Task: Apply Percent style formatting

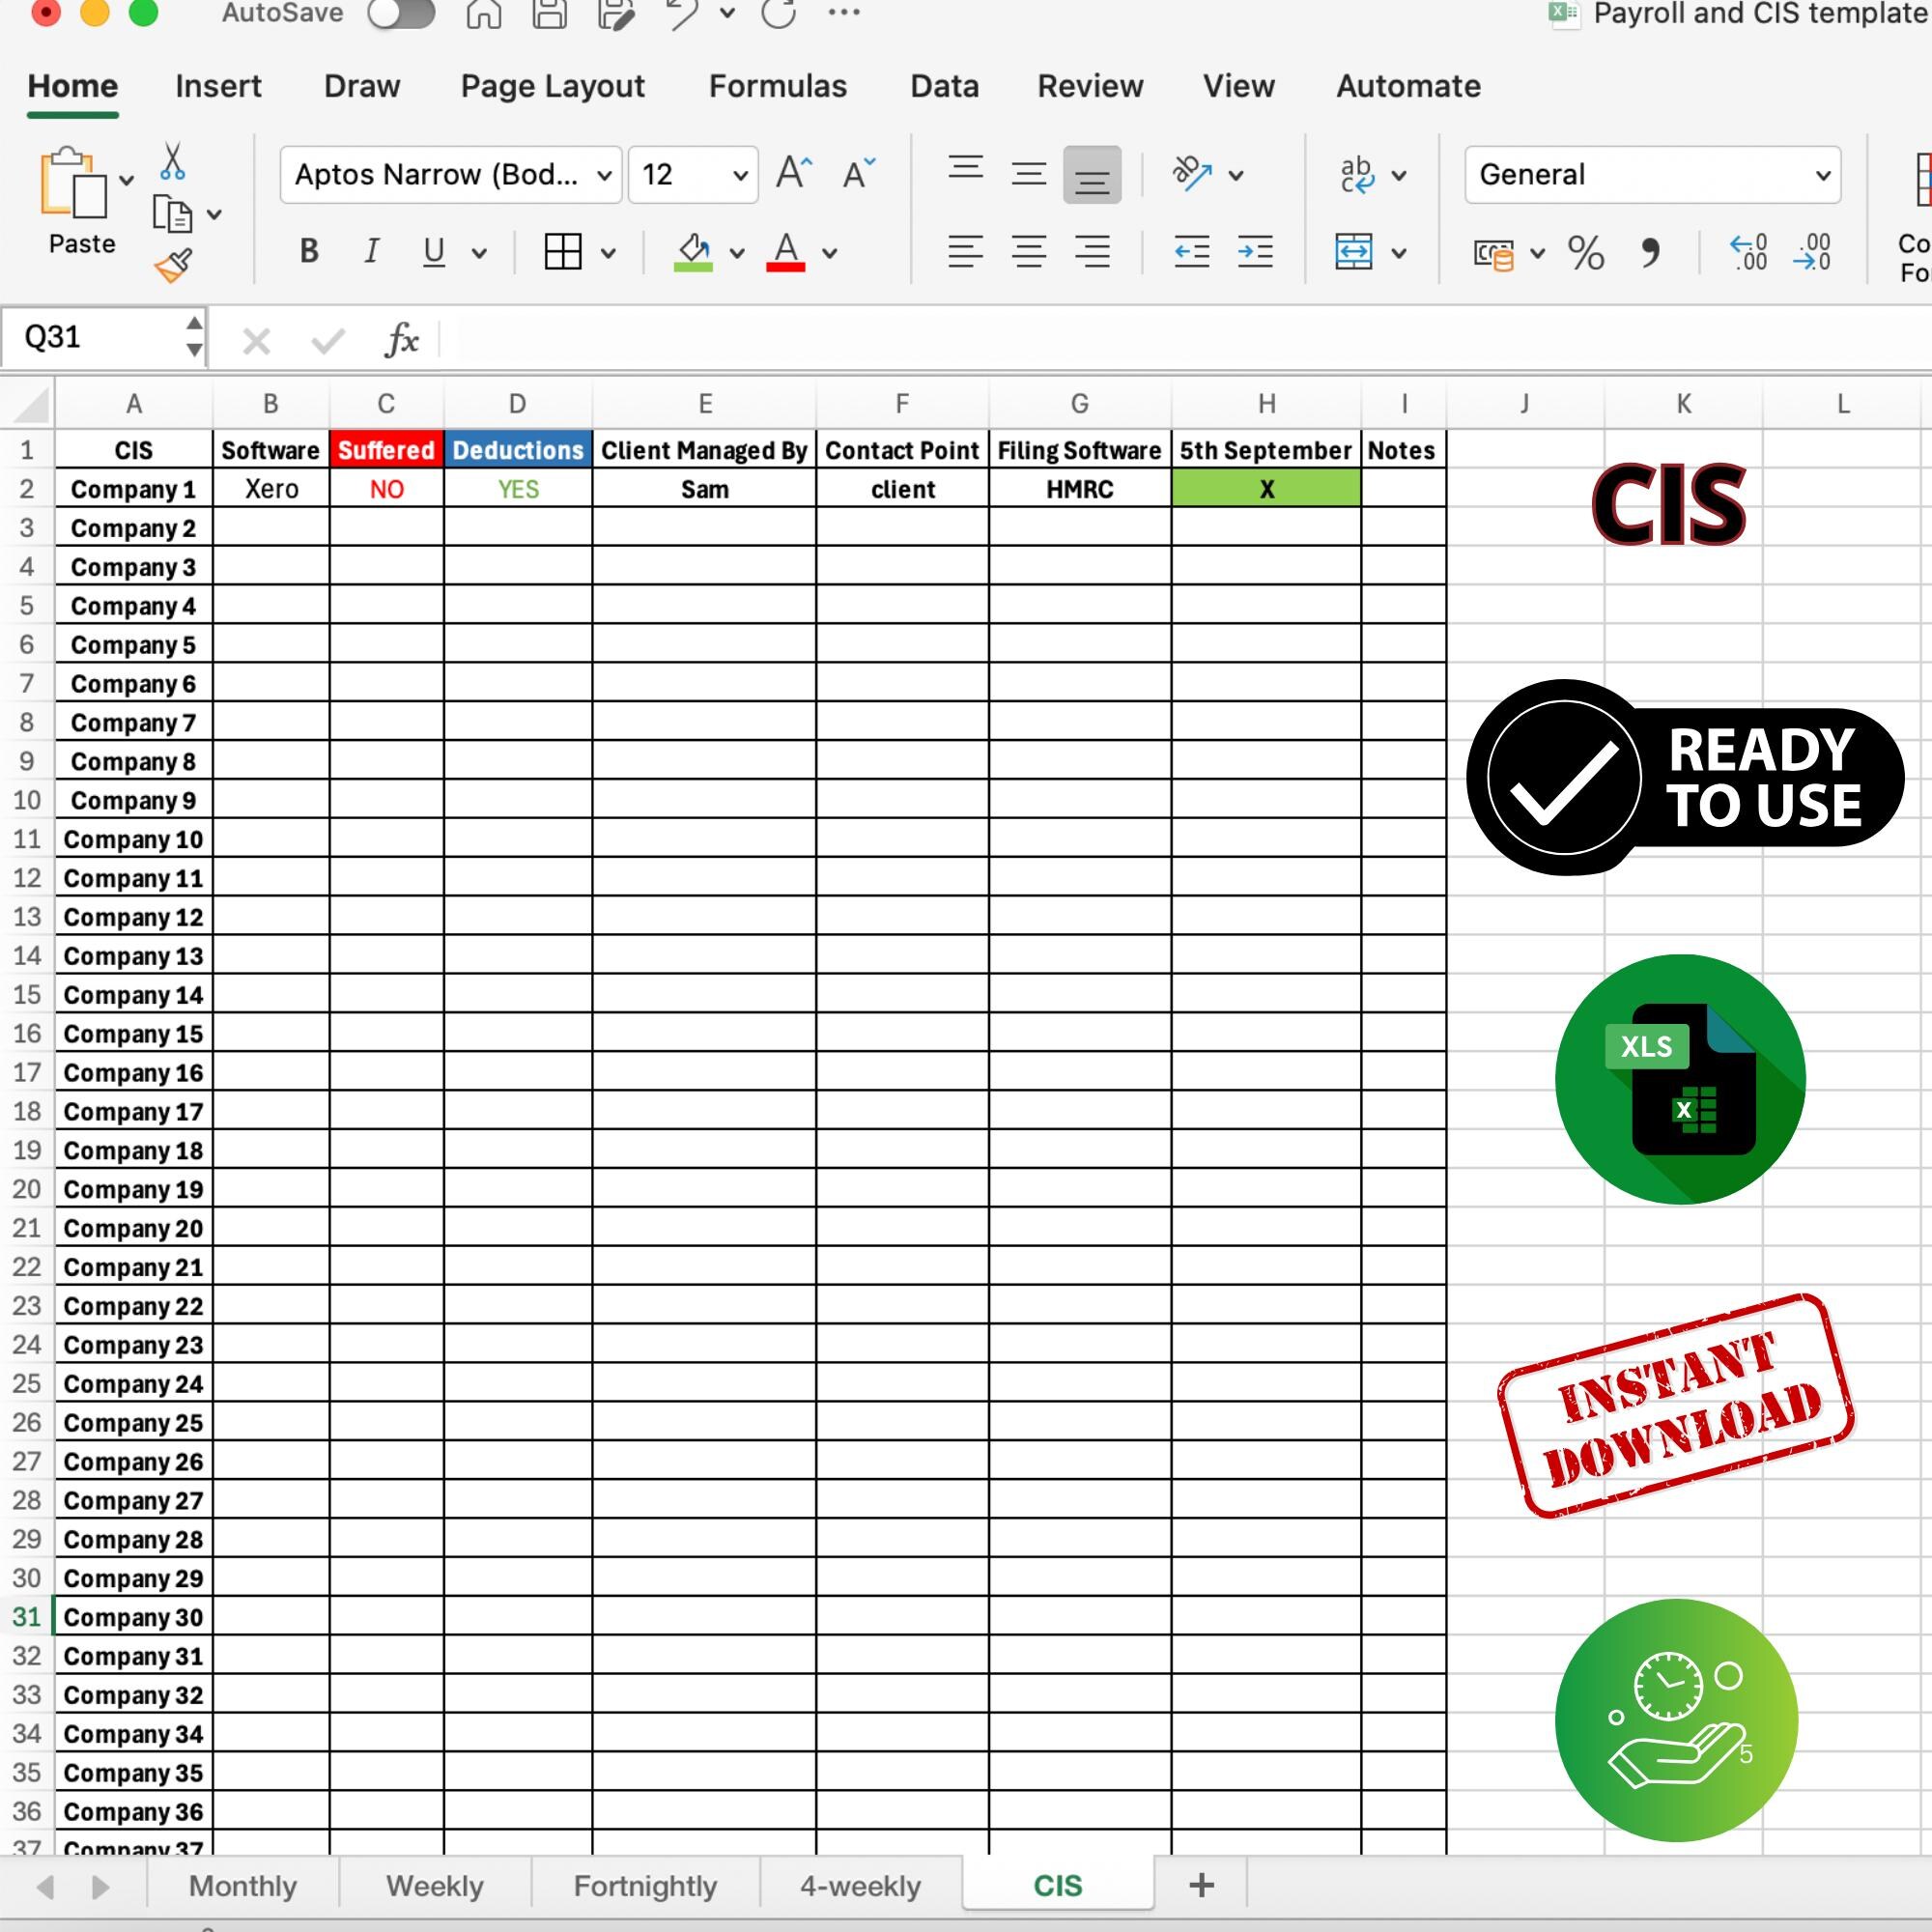Action: pyautogui.click(x=1586, y=253)
